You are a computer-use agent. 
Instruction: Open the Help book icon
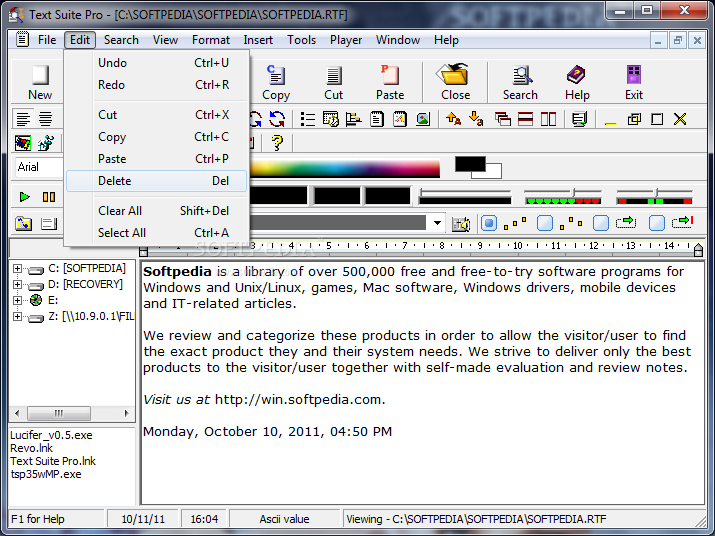tap(577, 82)
